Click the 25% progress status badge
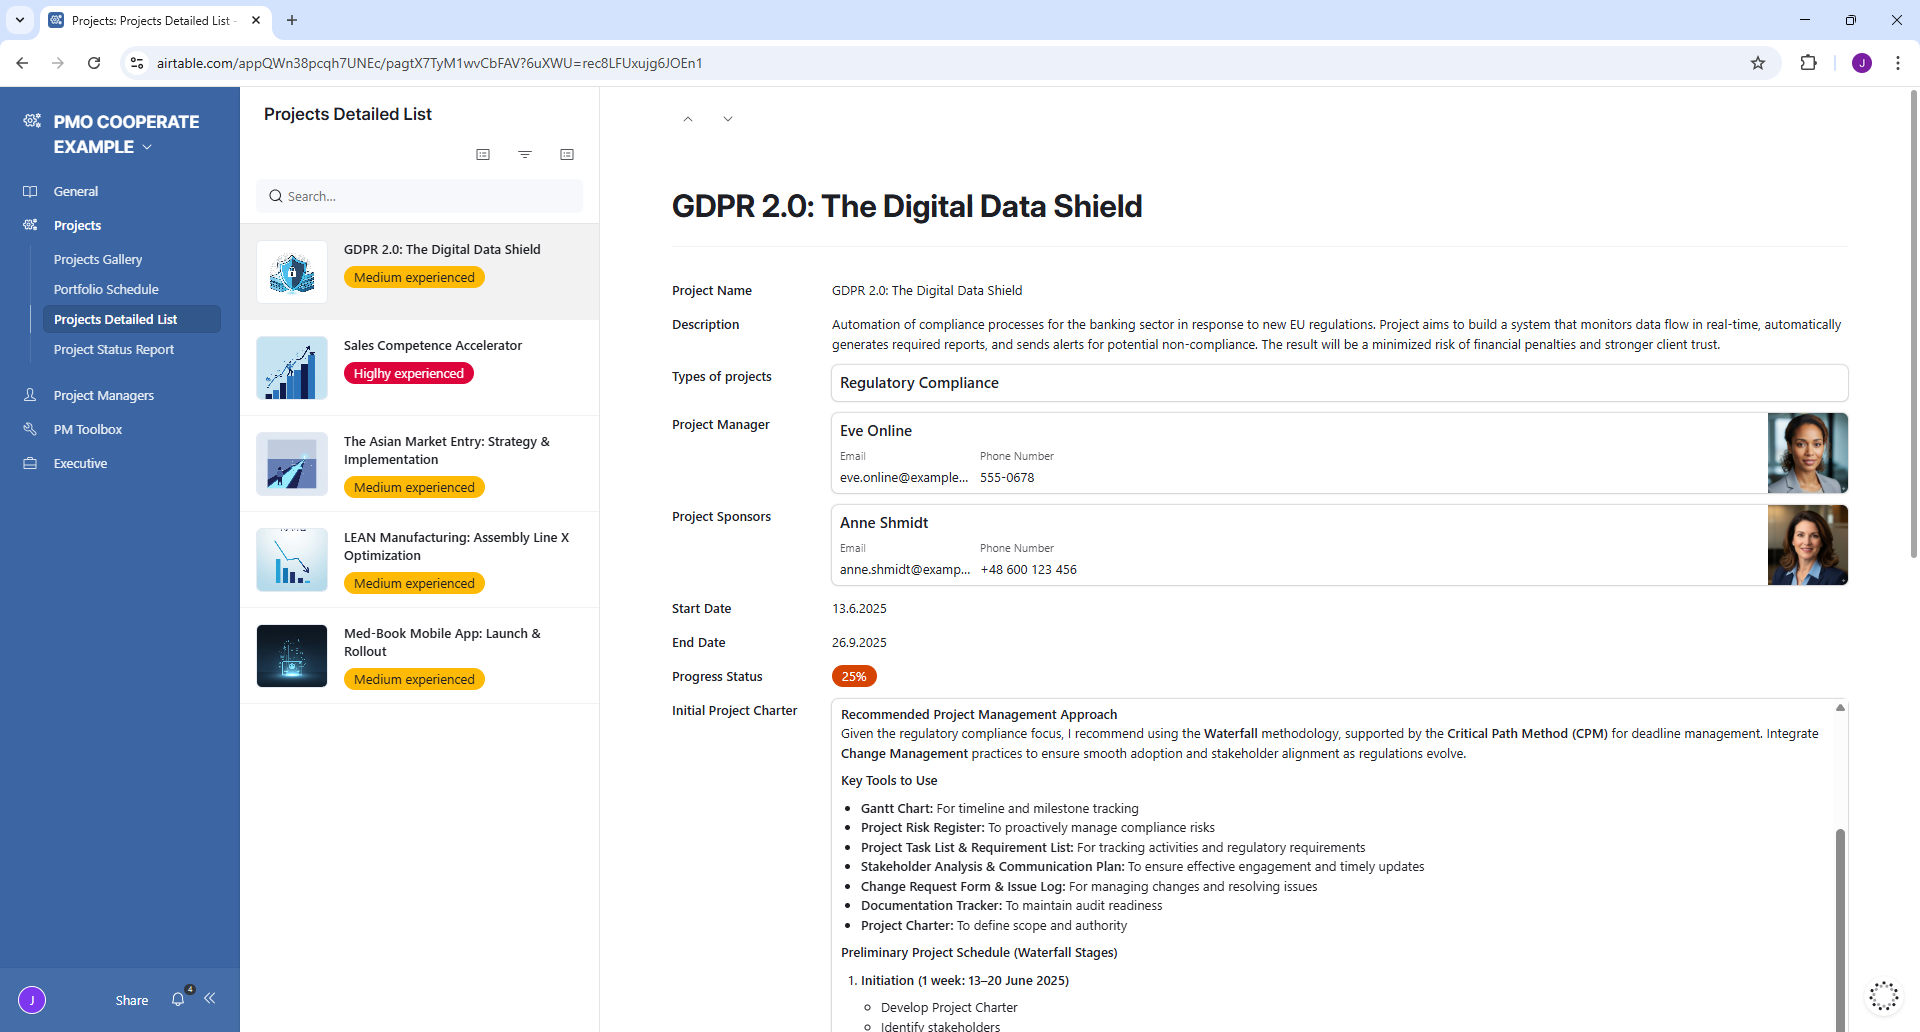1920x1032 pixels. [x=854, y=677]
